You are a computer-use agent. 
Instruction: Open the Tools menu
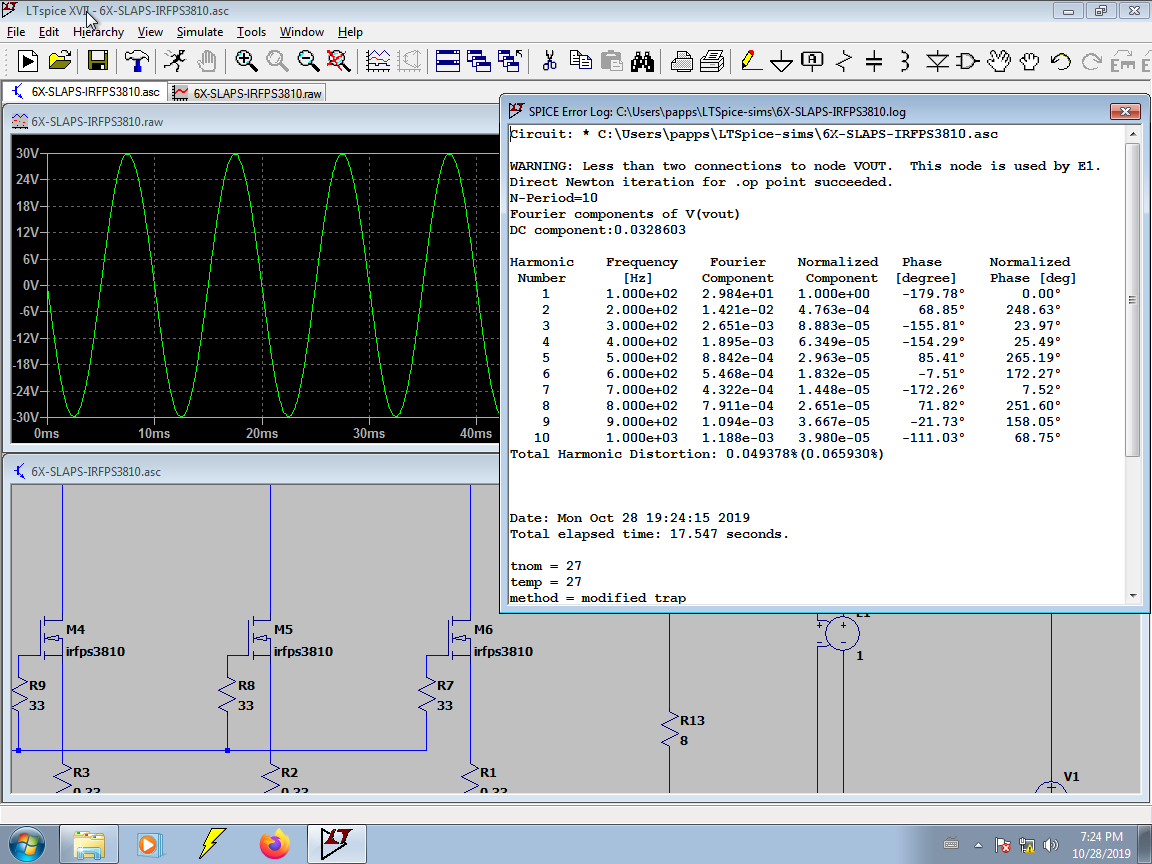pyautogui.click(x=251, y=32)
